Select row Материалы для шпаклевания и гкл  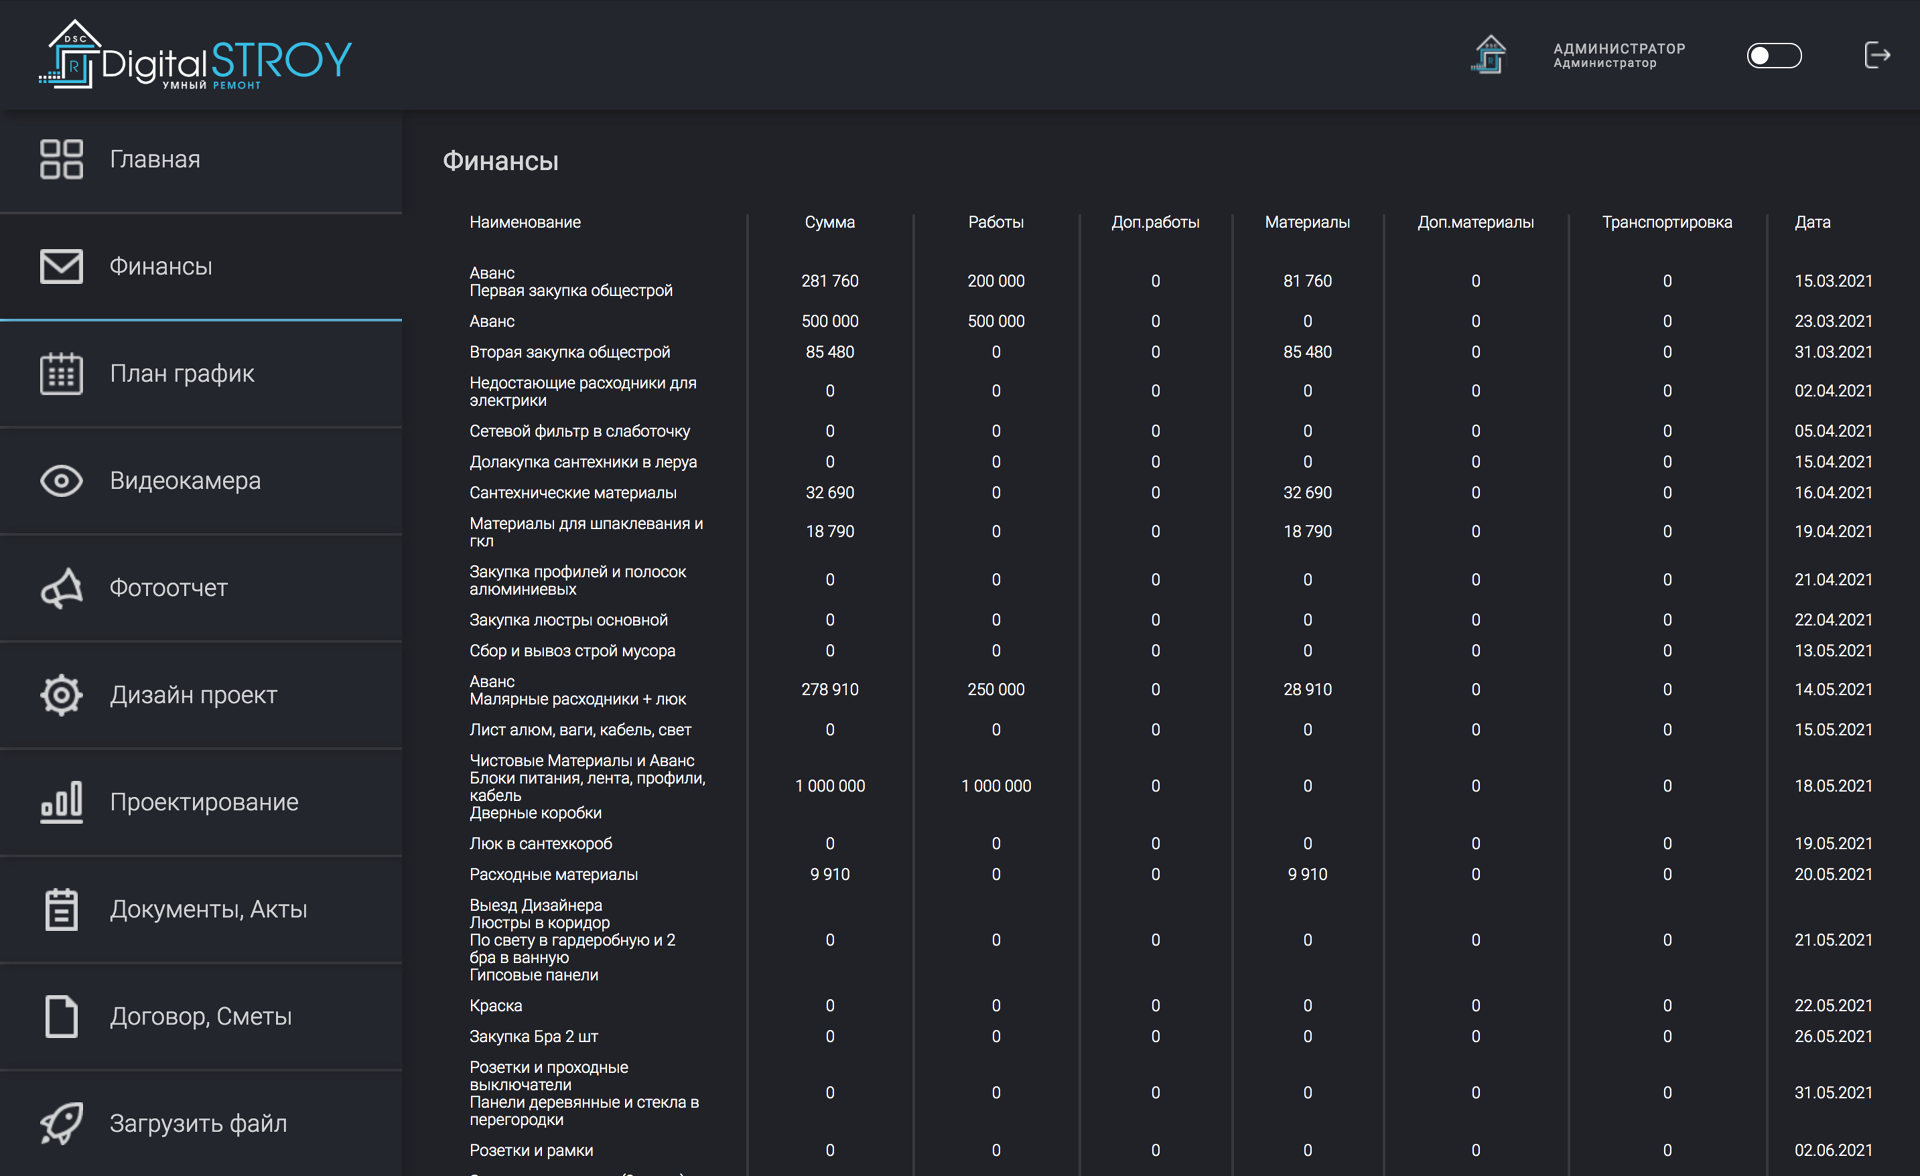(1171, 532)
